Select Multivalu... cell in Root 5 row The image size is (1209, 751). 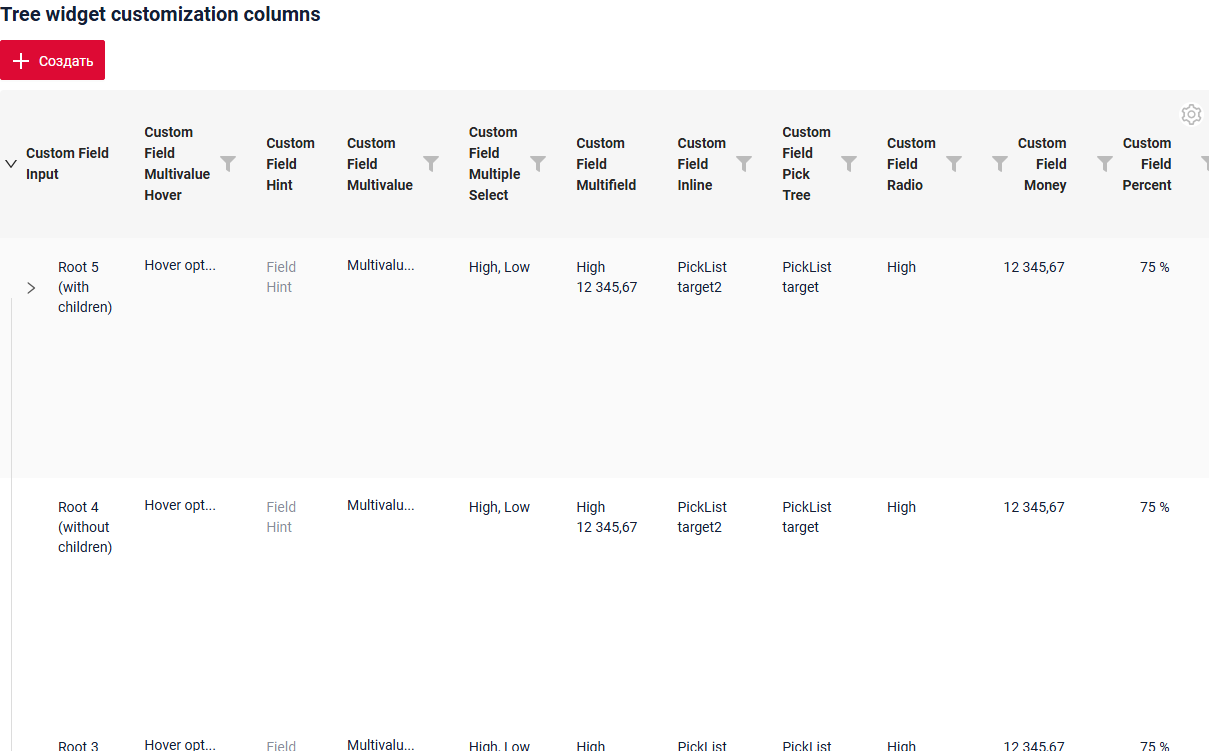[381, 265]
